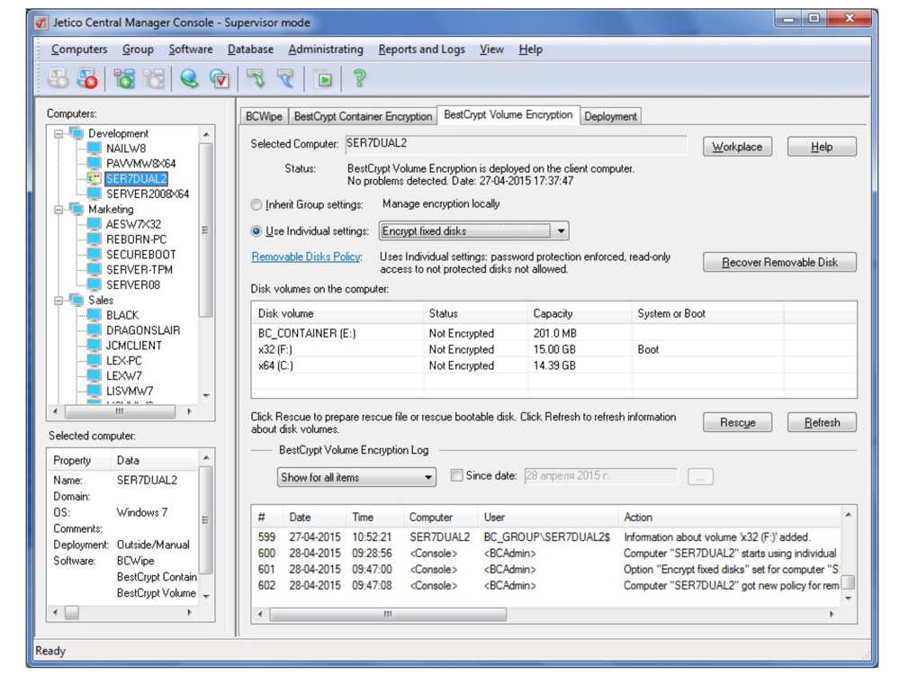This screenshot has height=685, width=900.
Task: Click the green question mark help icon
Action: tap(360, 78)
